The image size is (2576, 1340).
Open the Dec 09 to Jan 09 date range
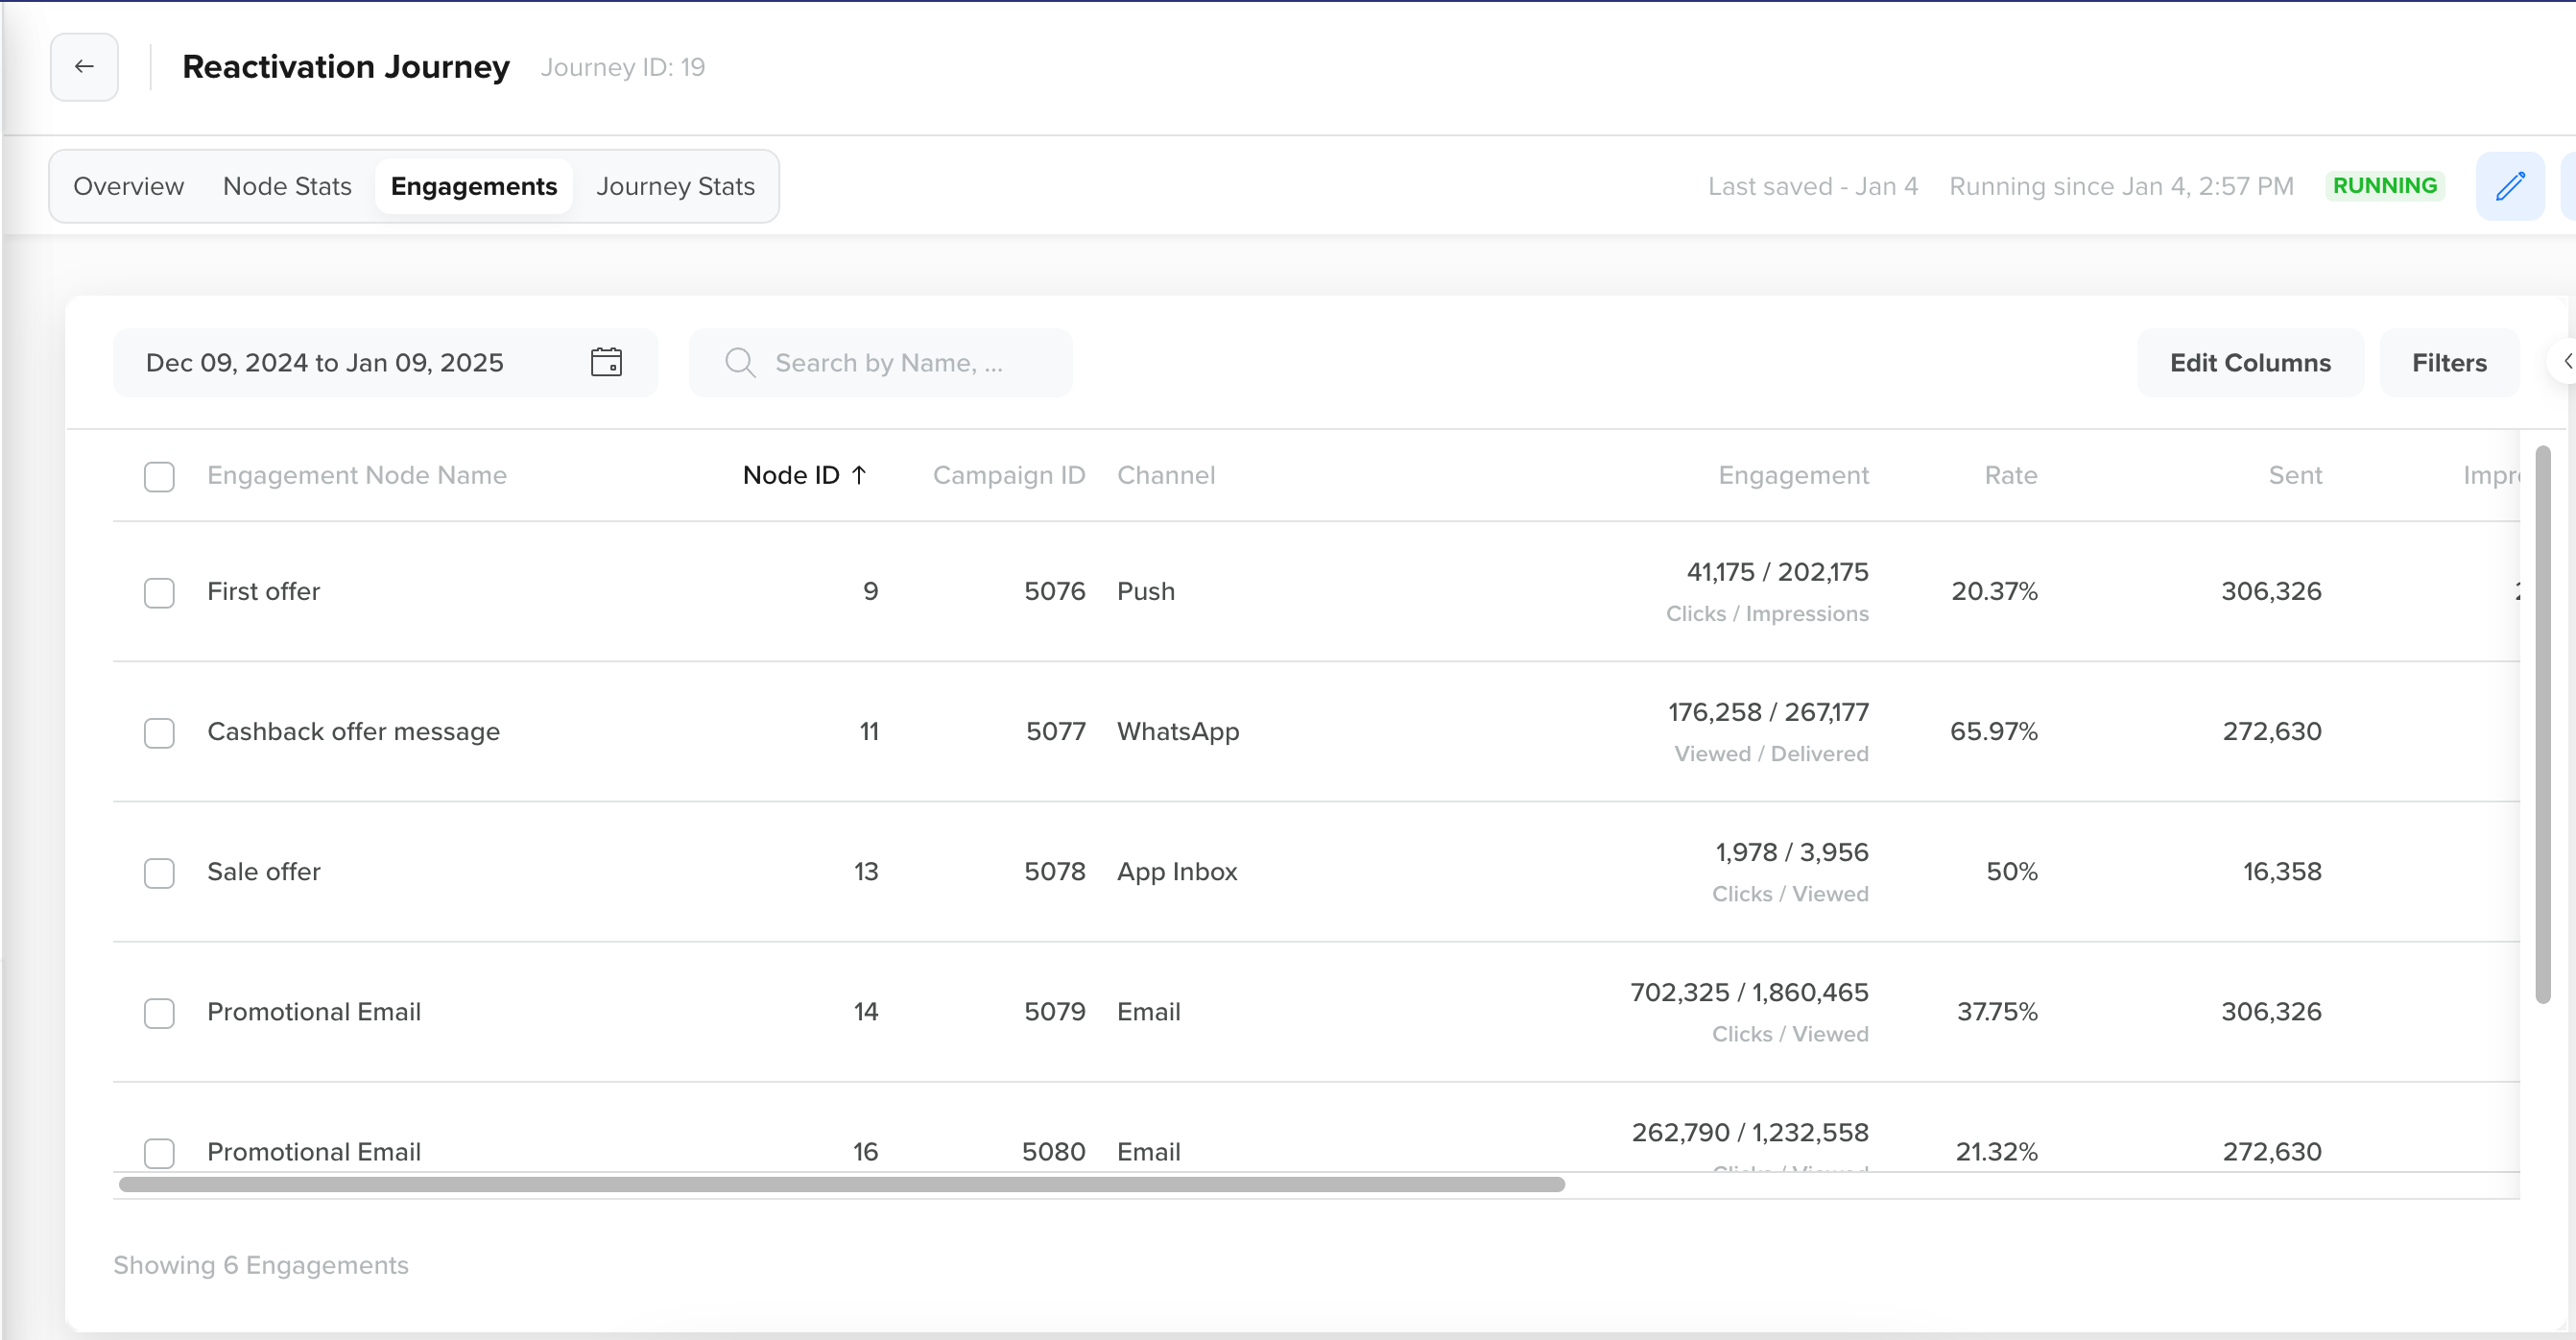(x=325, y=362)
